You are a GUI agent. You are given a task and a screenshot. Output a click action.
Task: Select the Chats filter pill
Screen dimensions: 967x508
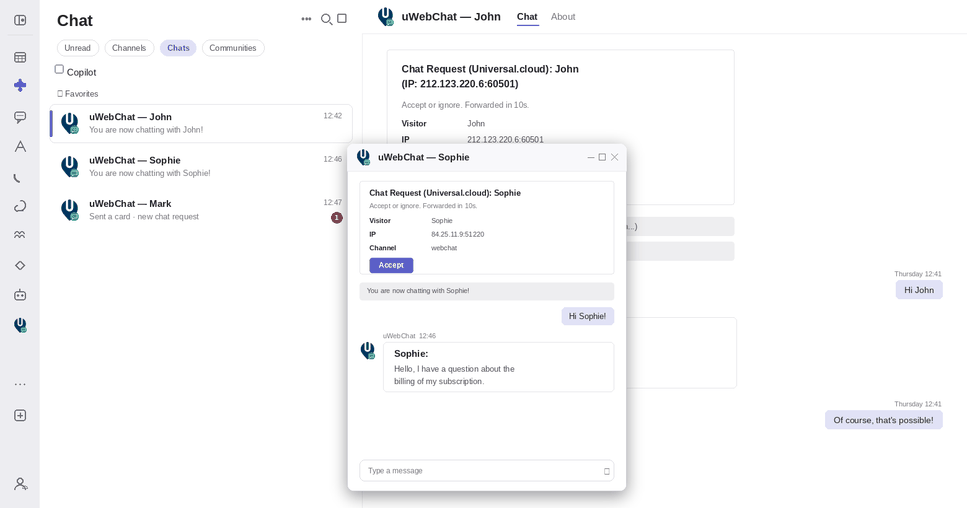[x=178, y=48]
